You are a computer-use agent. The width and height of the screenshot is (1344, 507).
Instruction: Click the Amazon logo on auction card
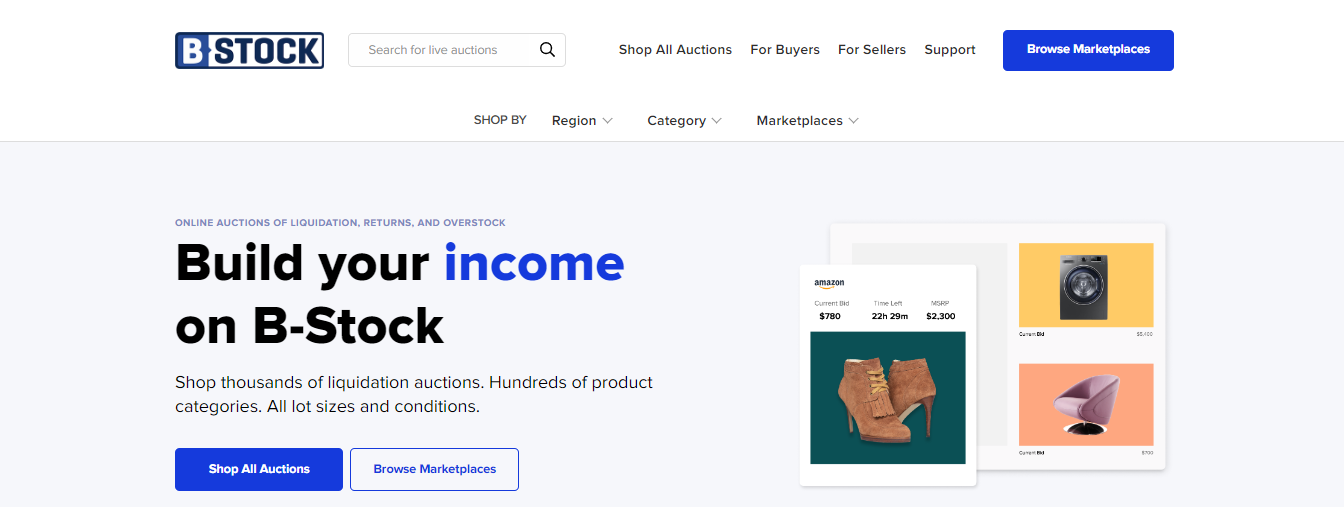click(x=829, y=284)
